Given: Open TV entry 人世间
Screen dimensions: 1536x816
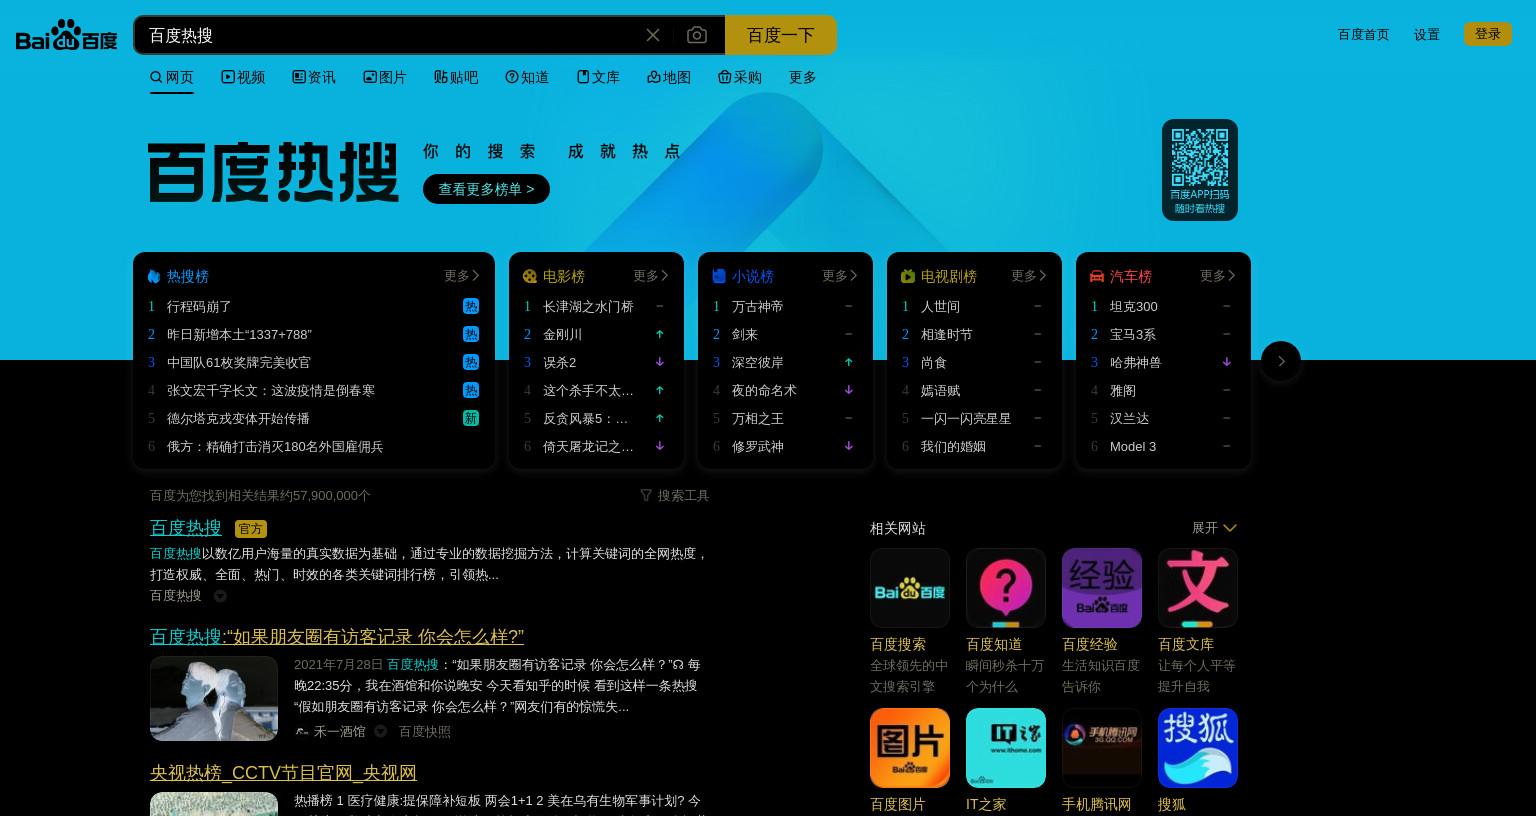Looking at the screenshot, I should coord(940,306).
